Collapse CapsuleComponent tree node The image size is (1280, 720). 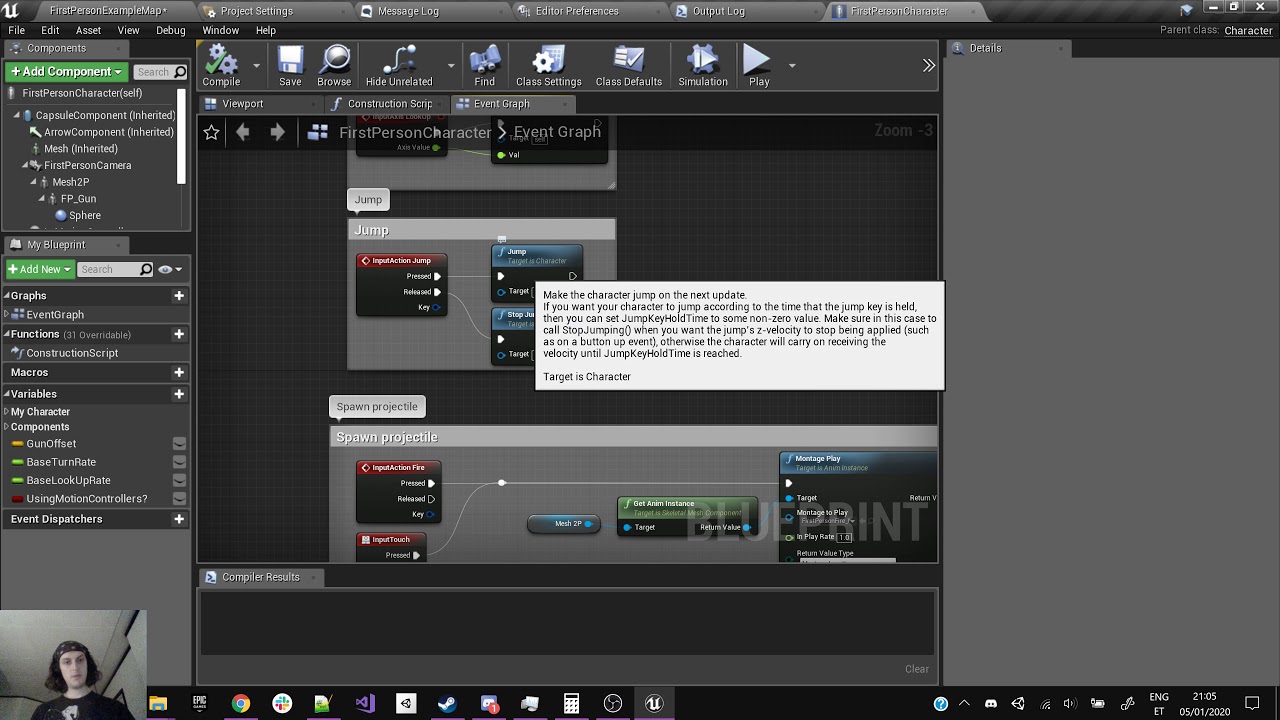(x=17, y=116)
